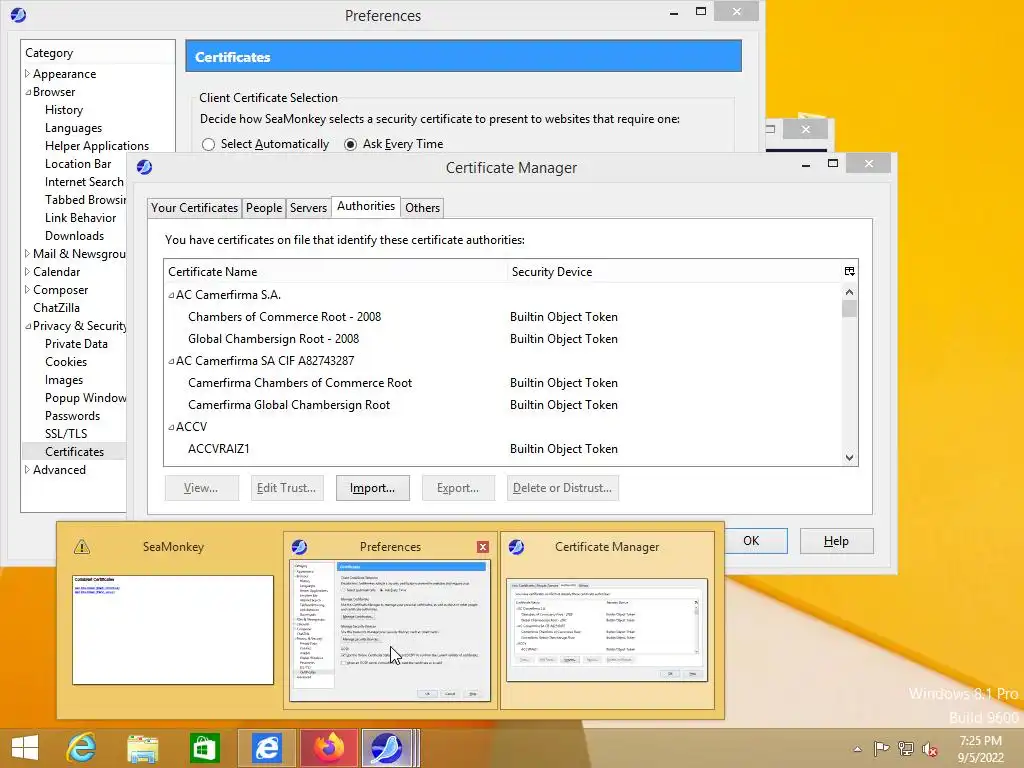Click the View... button
Viewport: 1024px width, 768px height.
[201, 488]
